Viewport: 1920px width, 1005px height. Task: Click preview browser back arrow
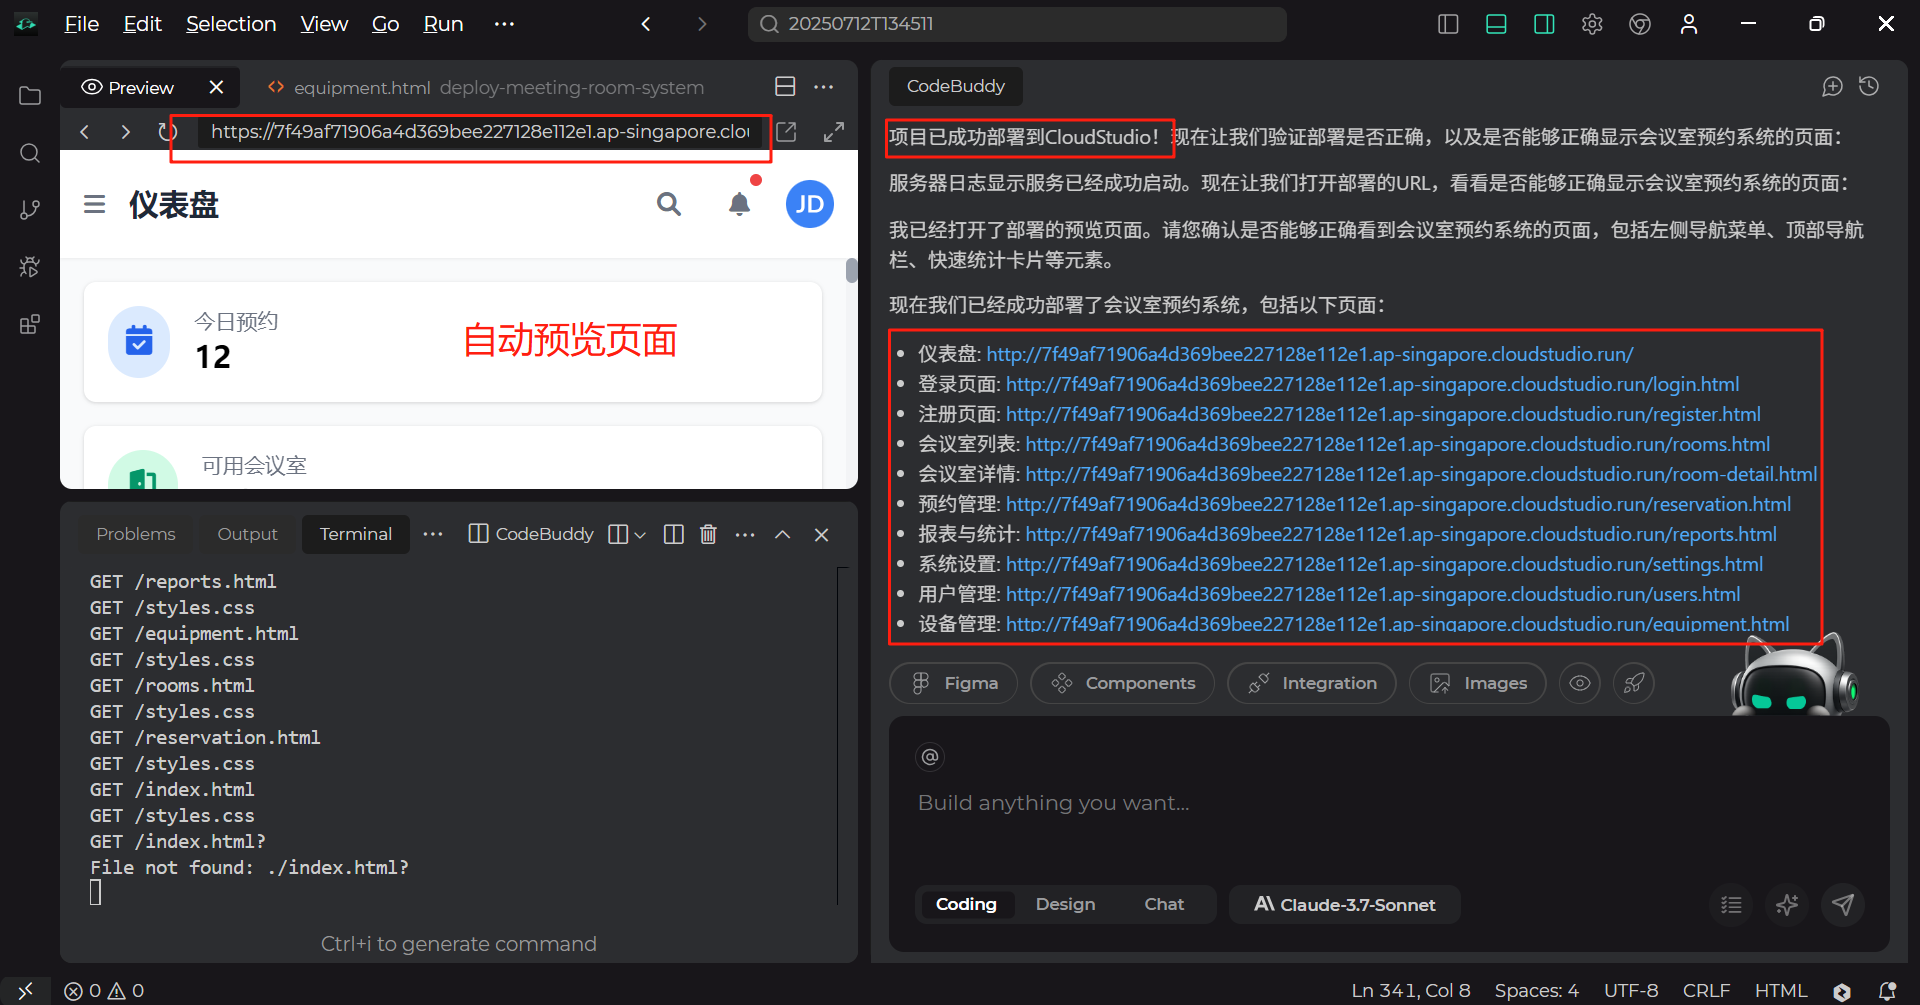coord(85,132)
